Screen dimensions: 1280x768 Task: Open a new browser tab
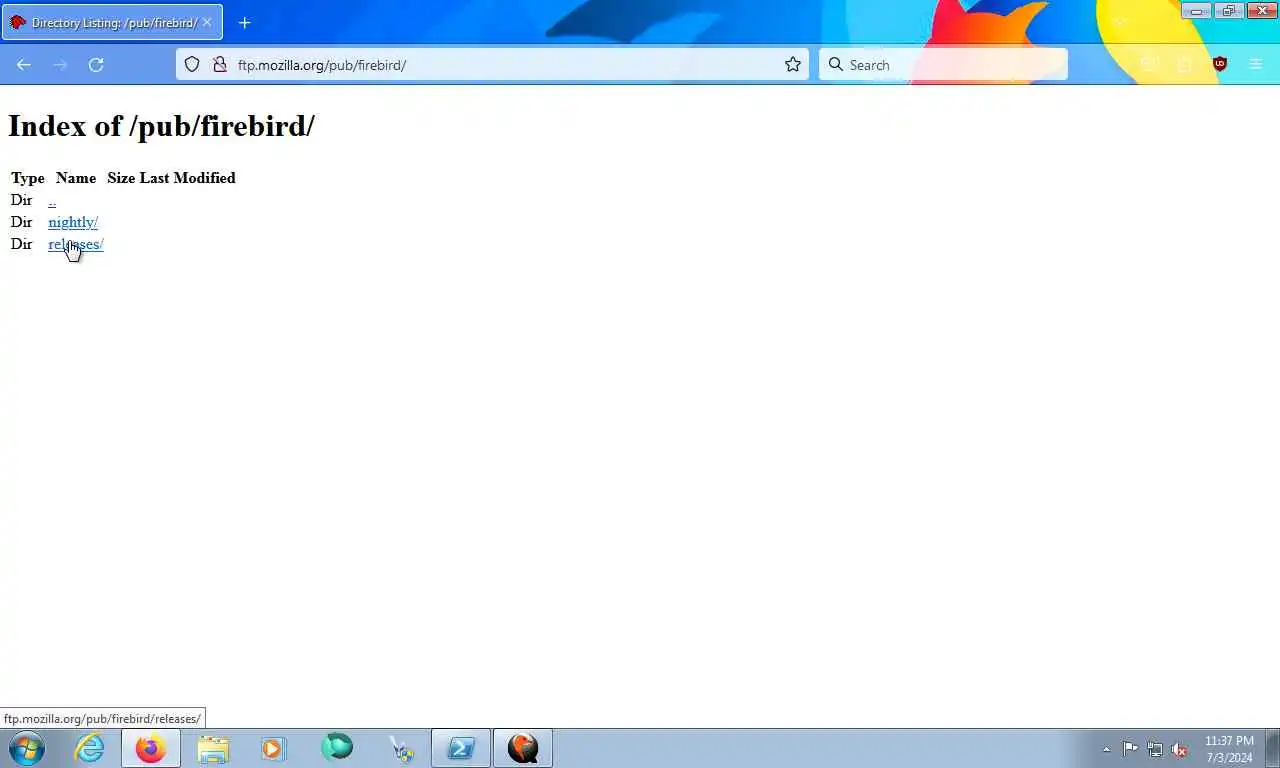pyautogui.click(x=245, y=22)
